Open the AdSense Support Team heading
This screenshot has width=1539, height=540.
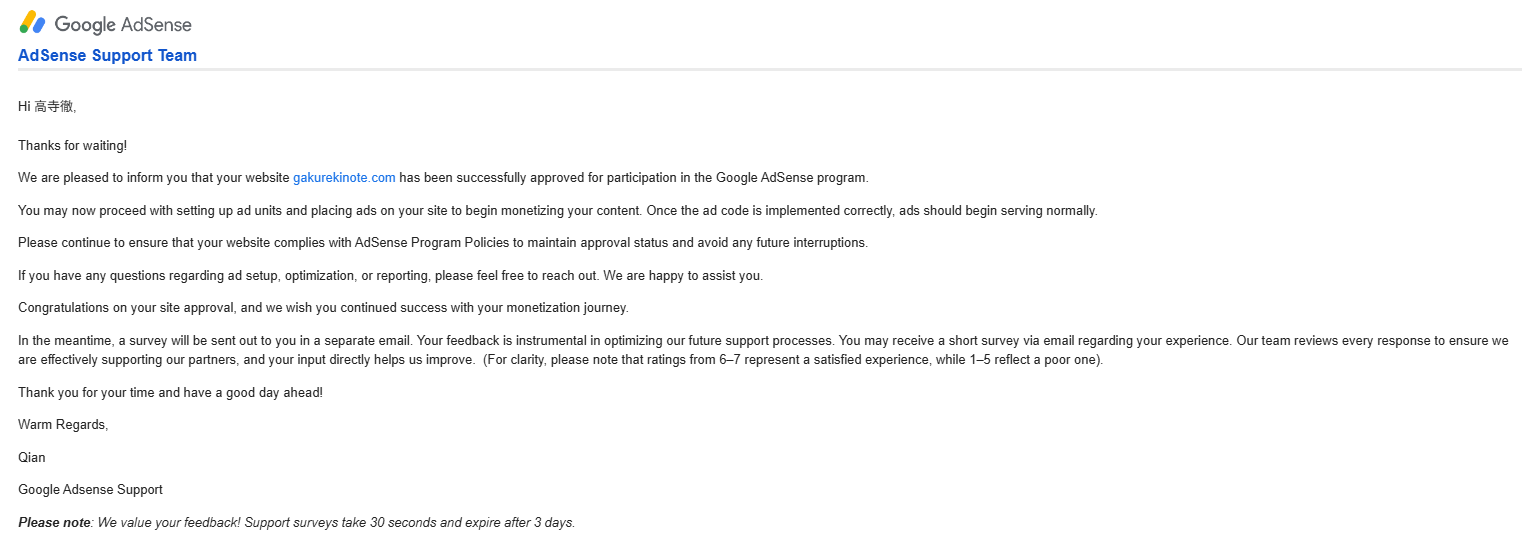pyautogui.click(x=107, y=56)
